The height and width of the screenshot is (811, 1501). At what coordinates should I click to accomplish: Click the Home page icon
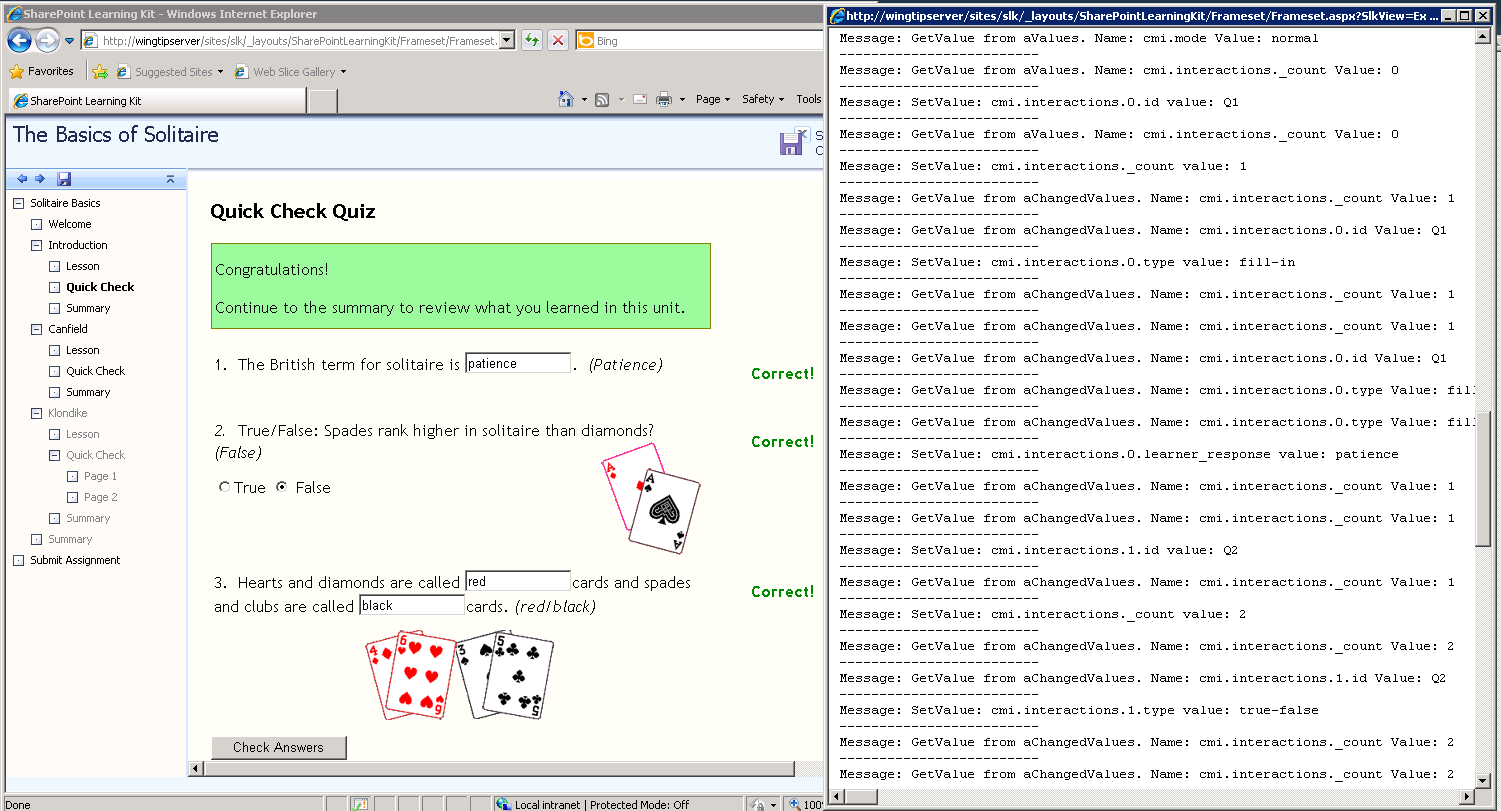[x=566, y=99]
